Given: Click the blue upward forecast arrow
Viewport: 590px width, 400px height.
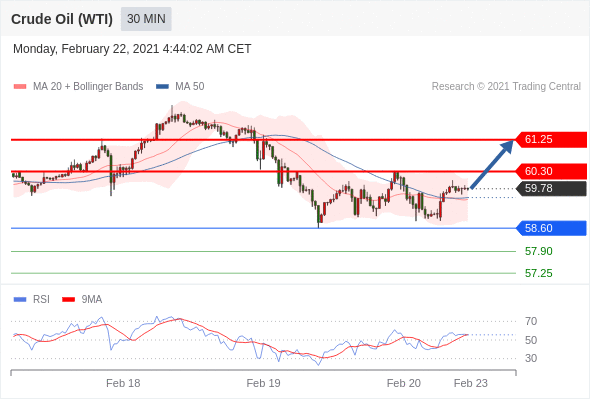Looking at the screenshot, I should pos(492,164).
